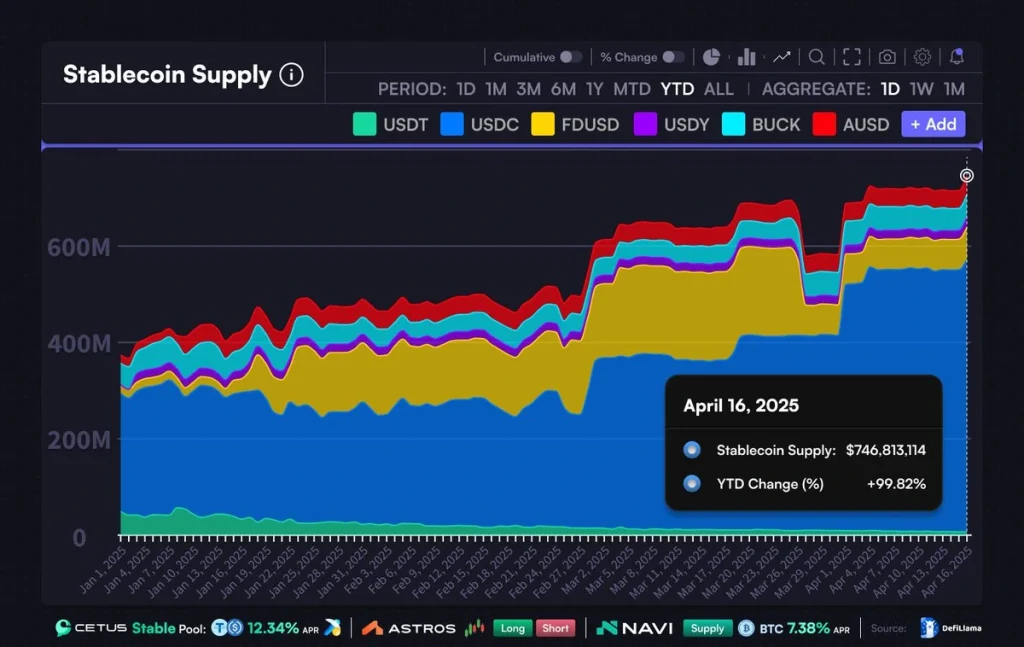Switch to pie chart view

(711, 57)
